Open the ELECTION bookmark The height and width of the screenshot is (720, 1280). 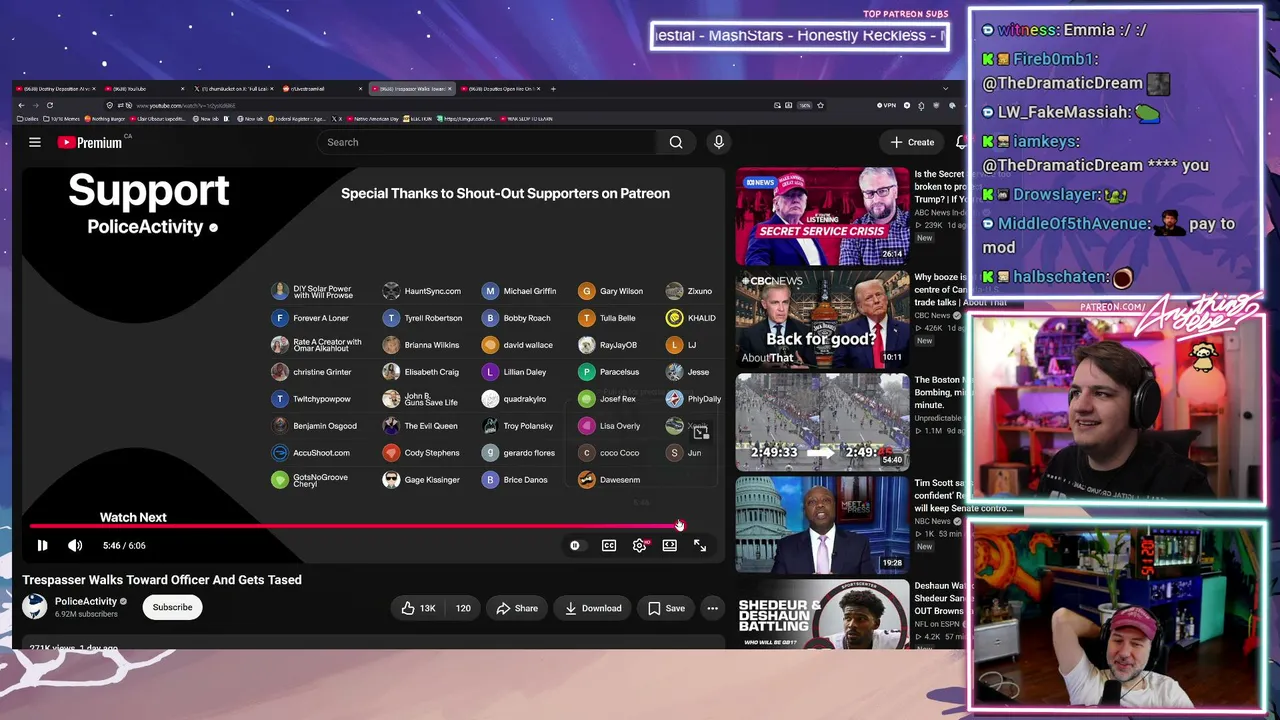(x=415, y=119)
